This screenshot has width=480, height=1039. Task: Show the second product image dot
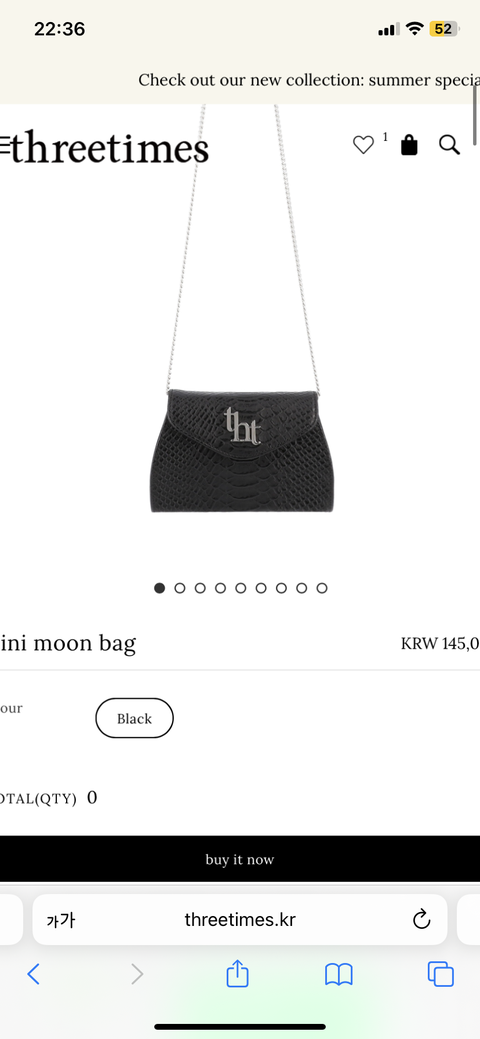[x=180, y=588]
